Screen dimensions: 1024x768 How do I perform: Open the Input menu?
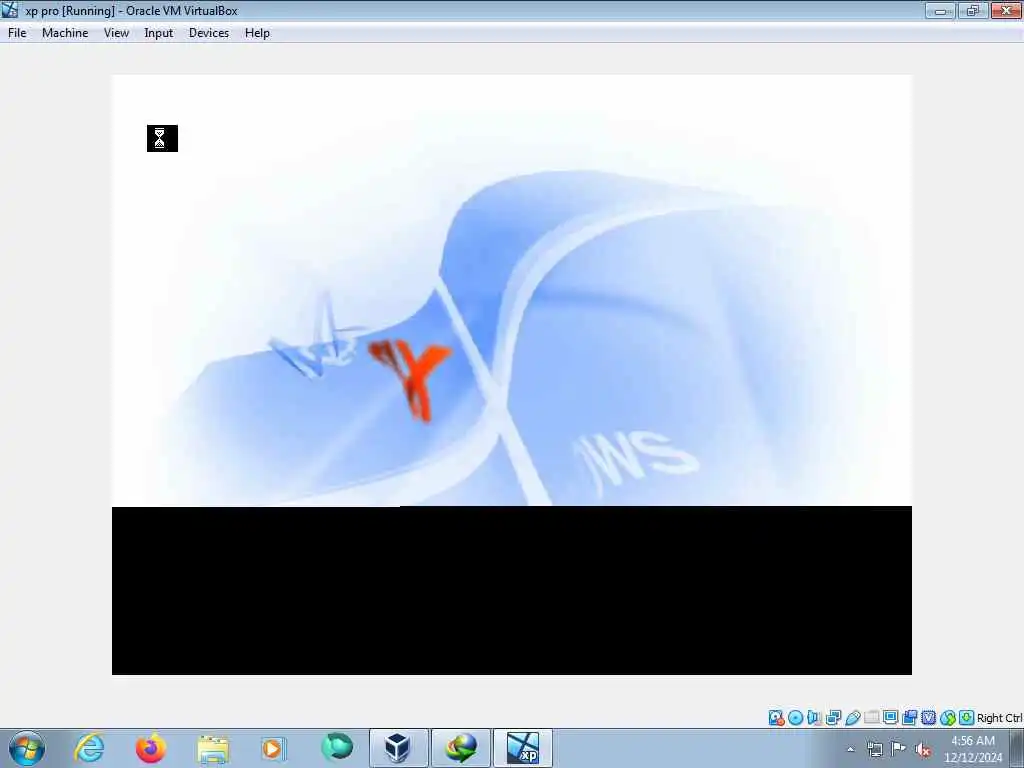click(x=158, y=33)
